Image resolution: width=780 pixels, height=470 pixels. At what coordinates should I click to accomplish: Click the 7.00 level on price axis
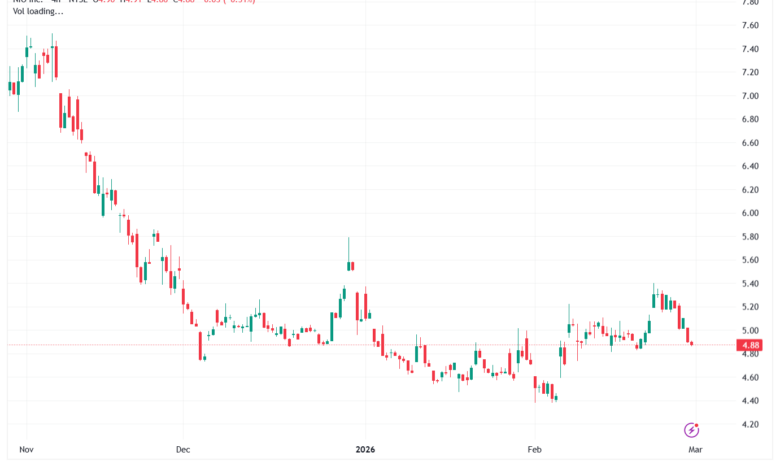coord(750,96)
